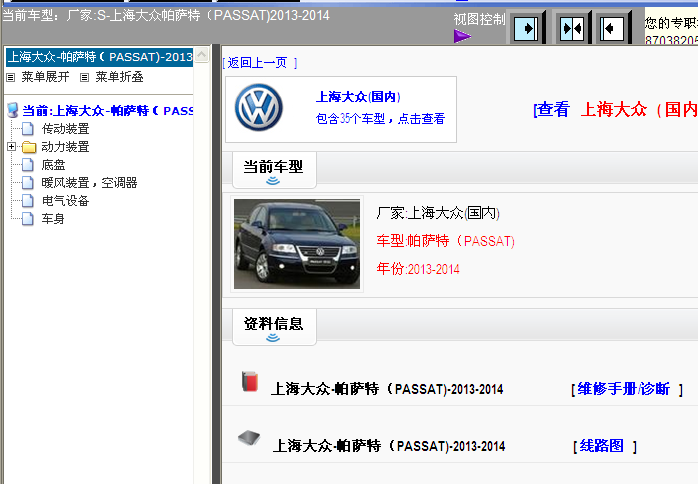The image size is (698, 484).
Task: Click 包含35个车型，点击查看 link
Action: (380, 118)
